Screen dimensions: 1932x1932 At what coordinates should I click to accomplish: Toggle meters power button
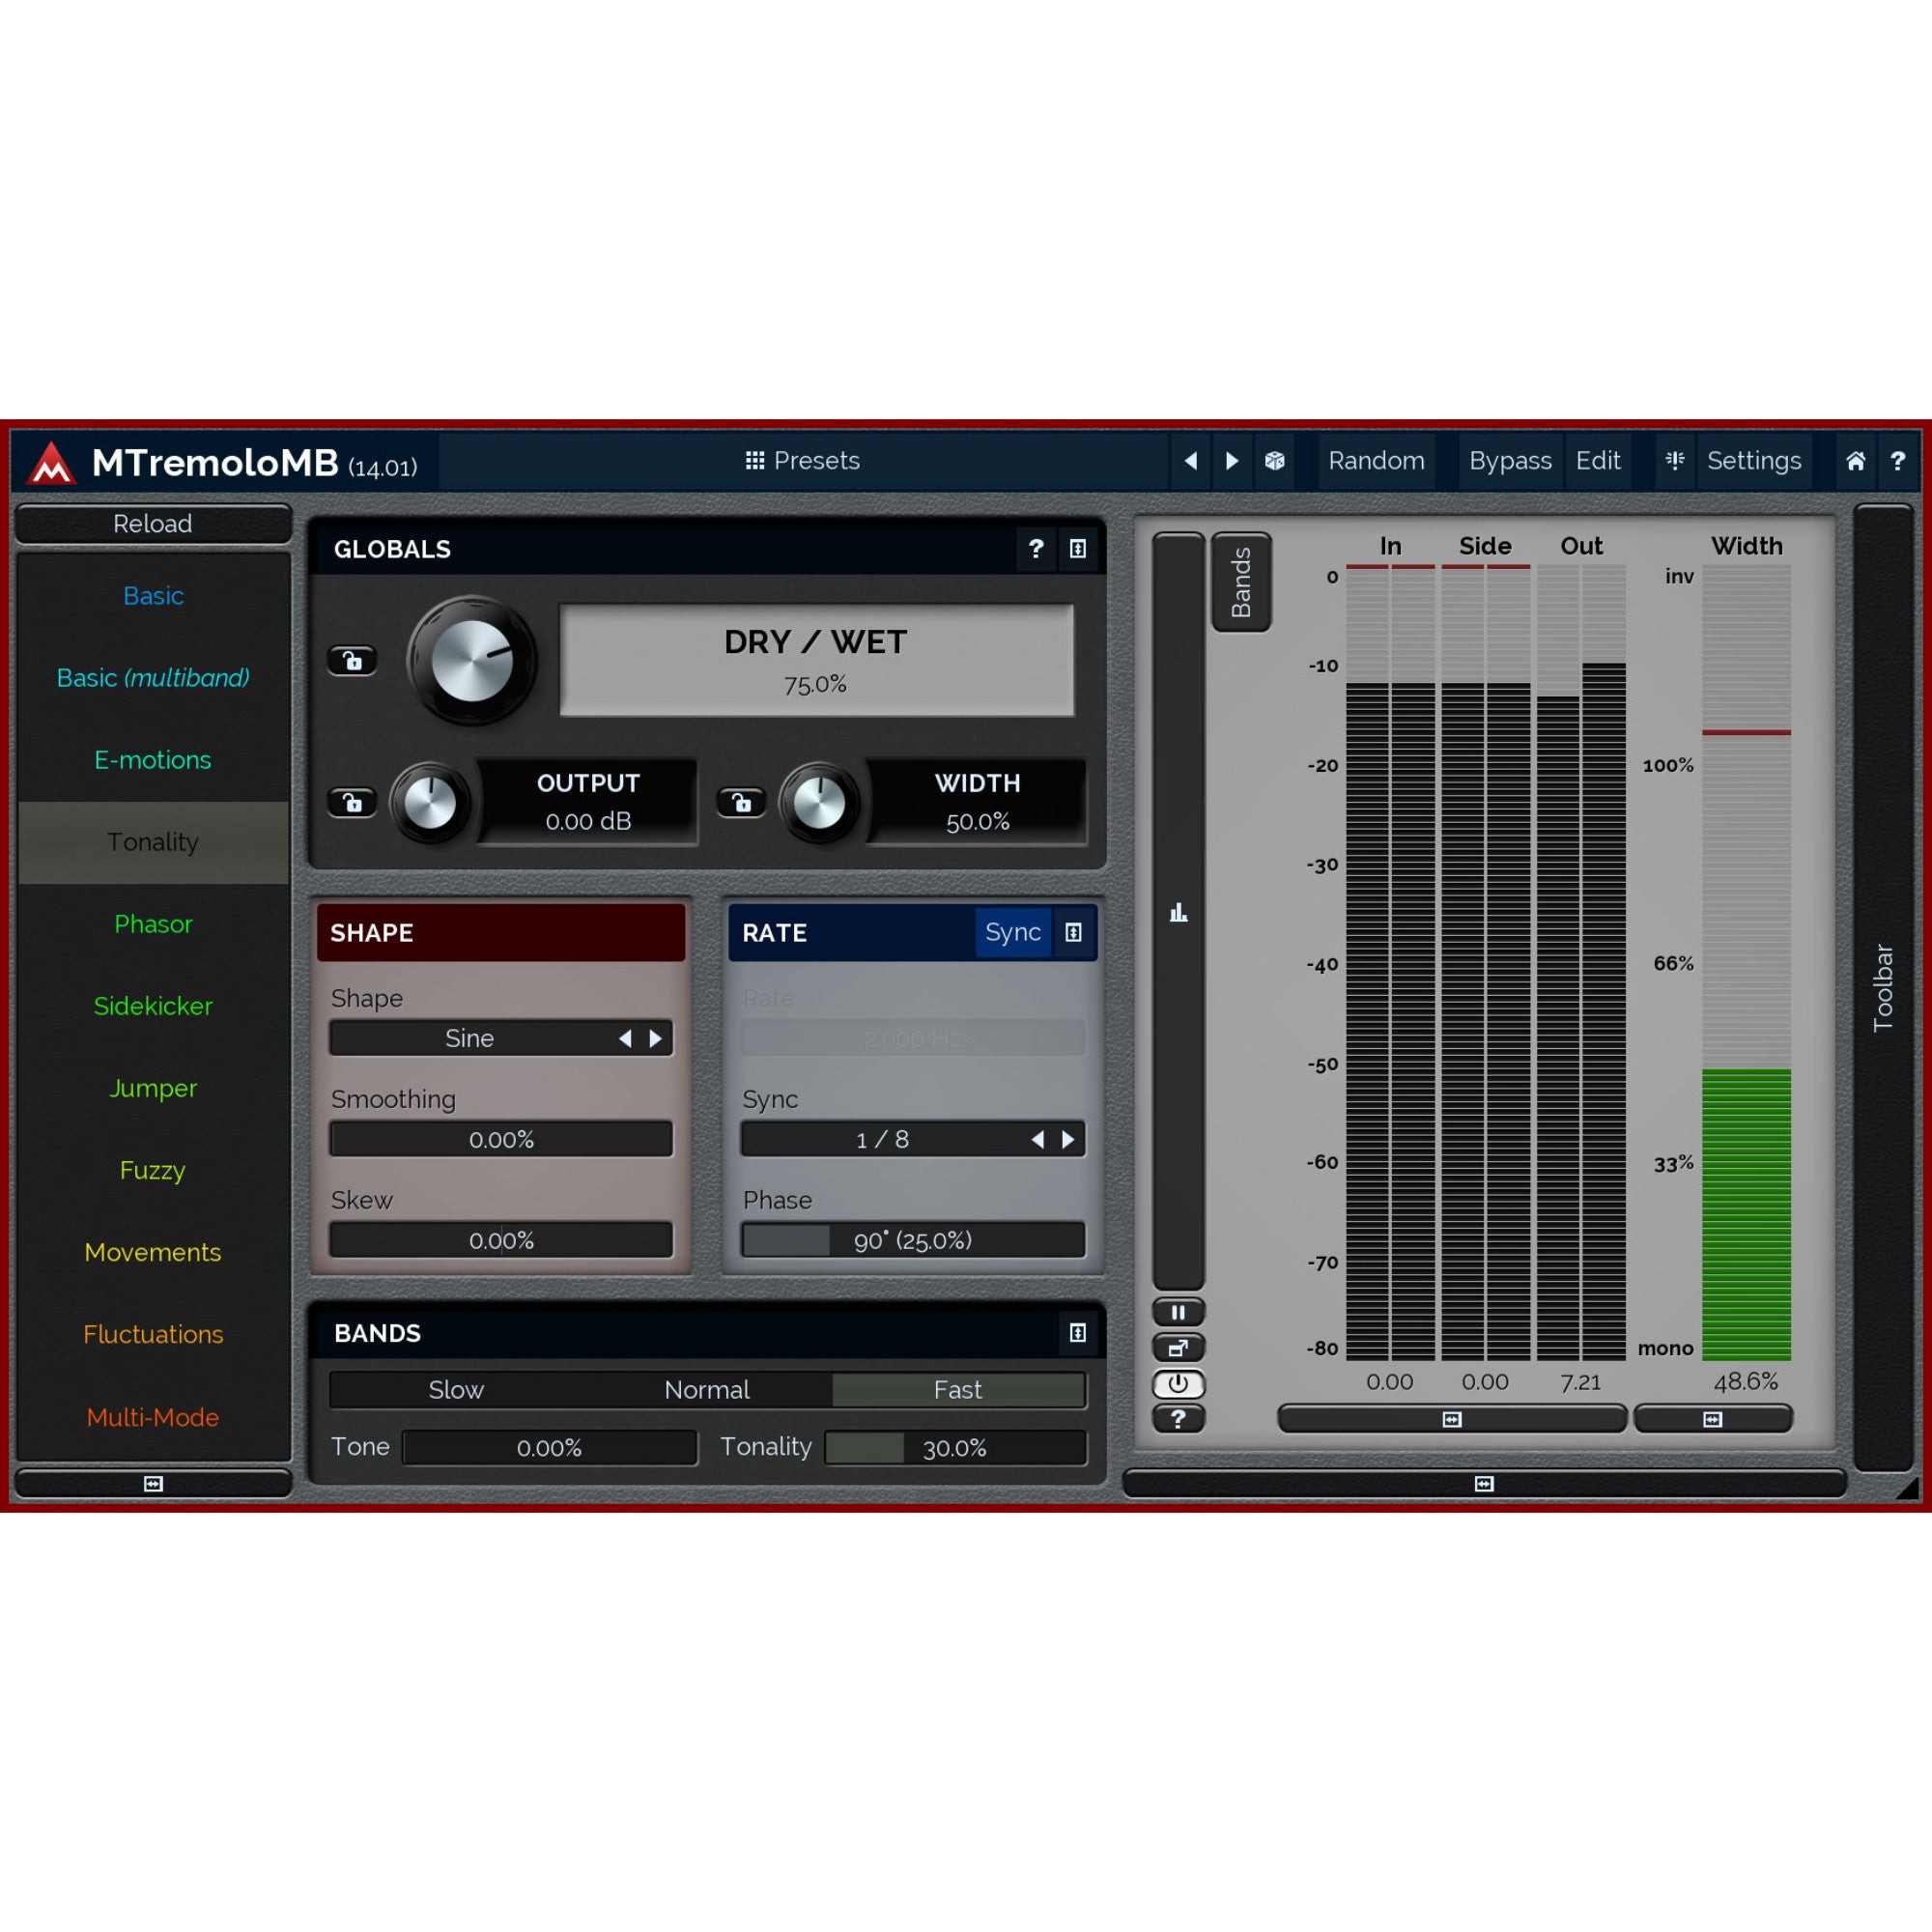click(1179, 1384)
